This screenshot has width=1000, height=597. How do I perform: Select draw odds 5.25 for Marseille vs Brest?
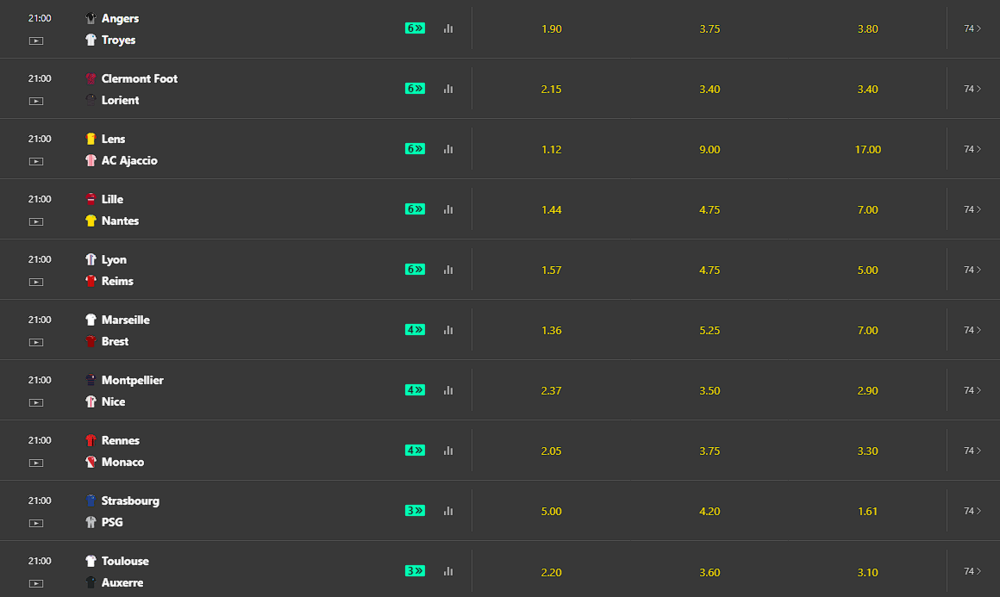tap(710, 330)
